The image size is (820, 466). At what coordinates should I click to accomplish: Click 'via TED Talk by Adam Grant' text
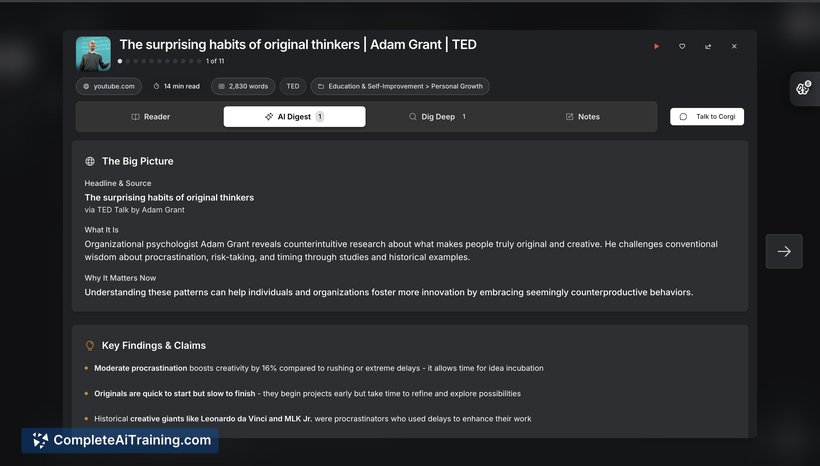click(134, 210)
